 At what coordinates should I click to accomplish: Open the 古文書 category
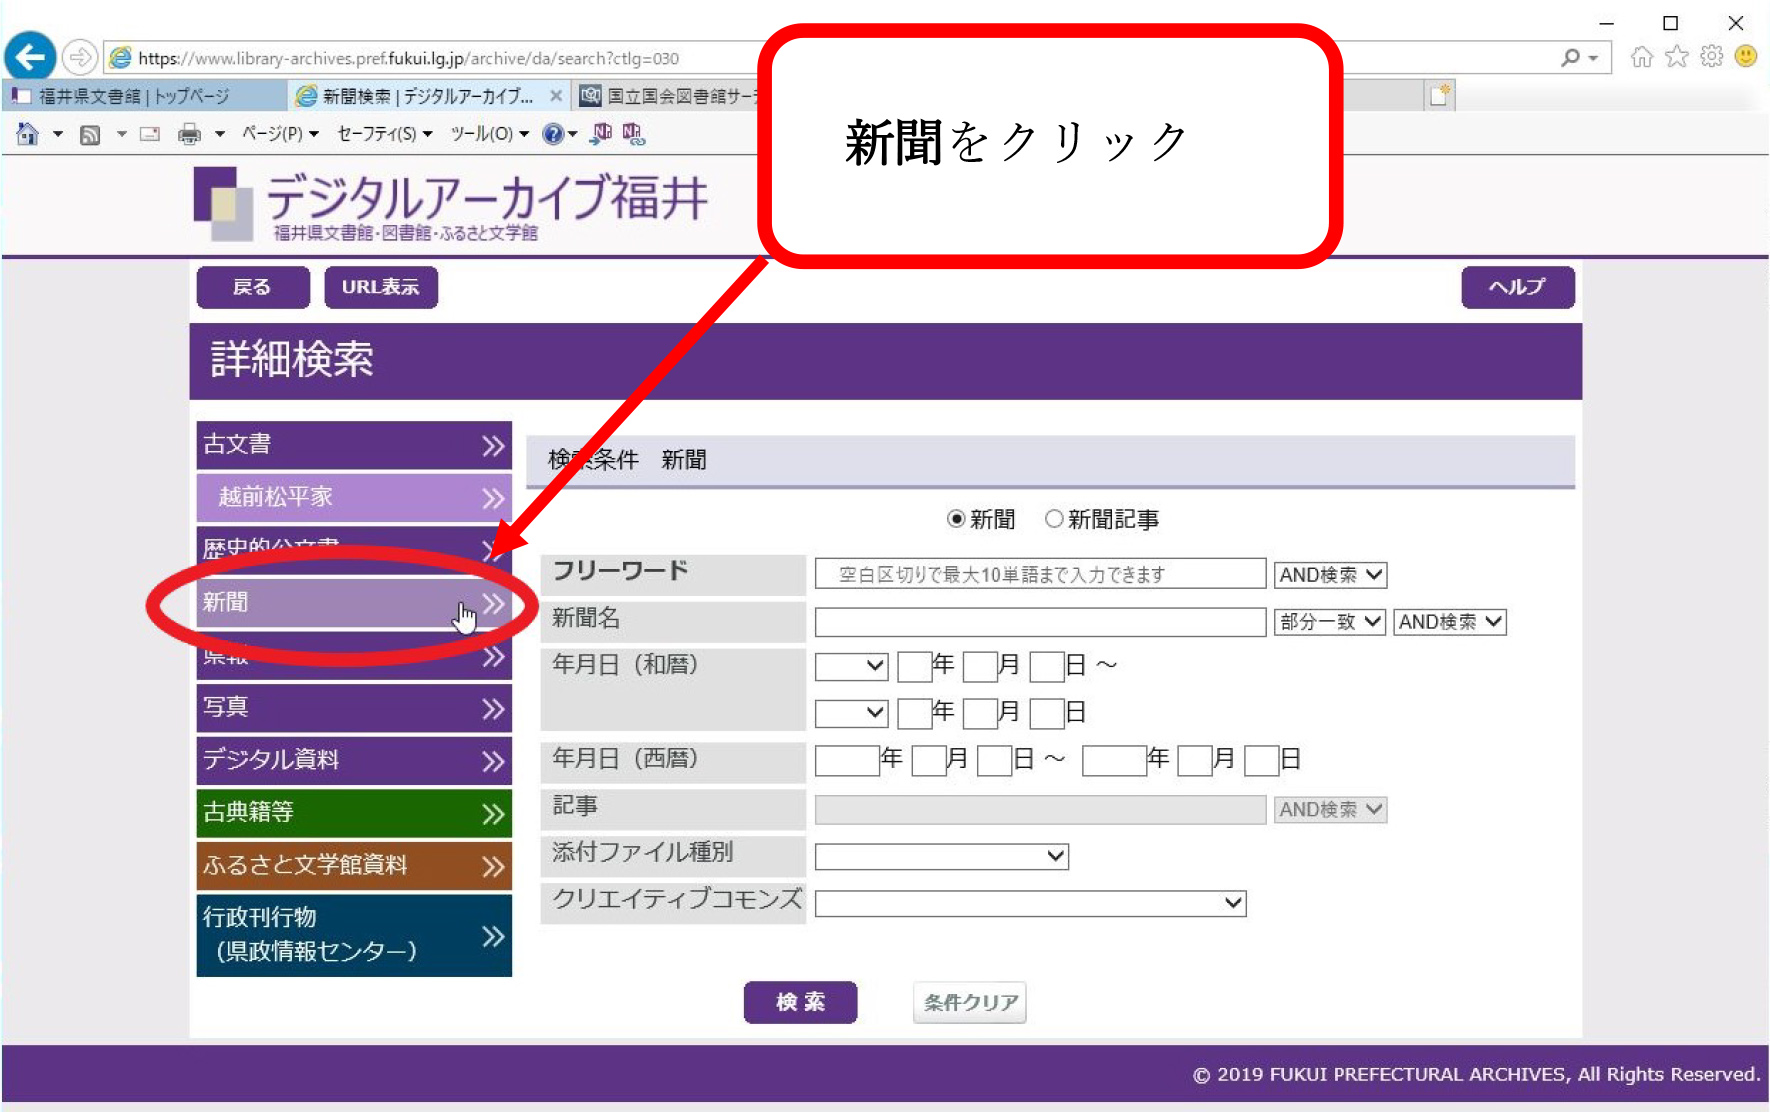coord(354,446)
